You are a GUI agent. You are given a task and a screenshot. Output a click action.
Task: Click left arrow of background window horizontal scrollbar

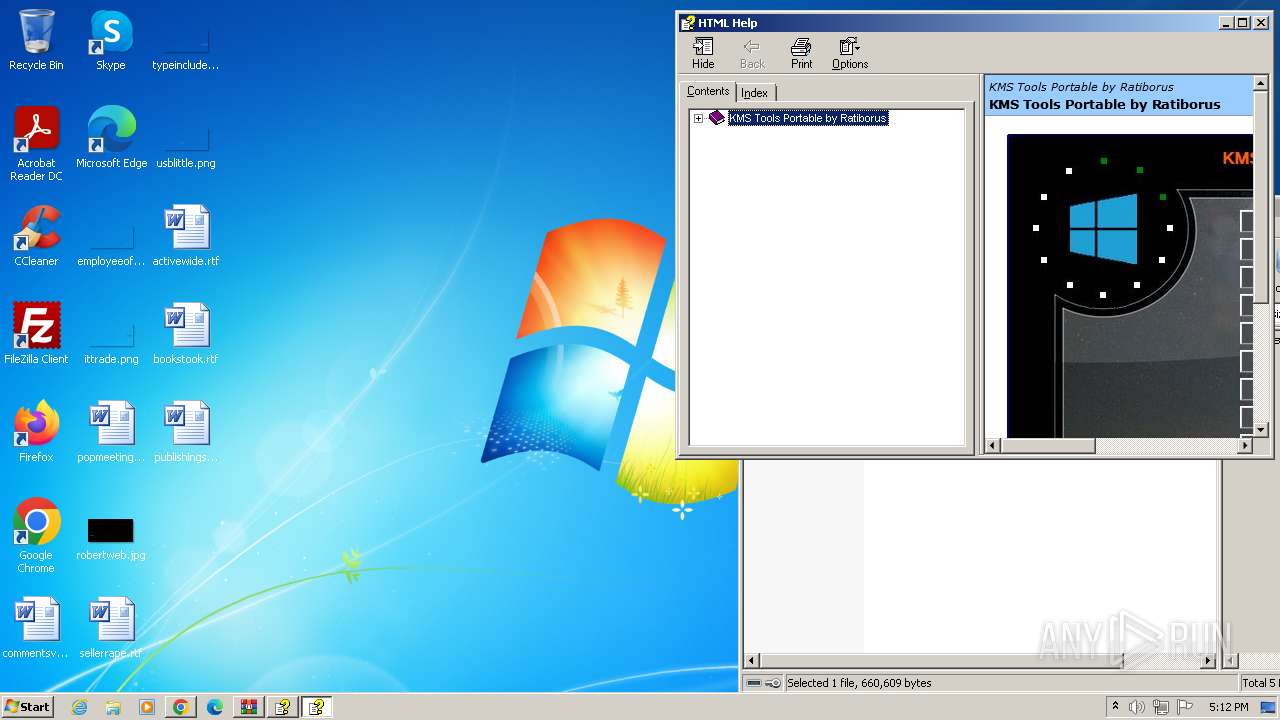pos(752,661)
